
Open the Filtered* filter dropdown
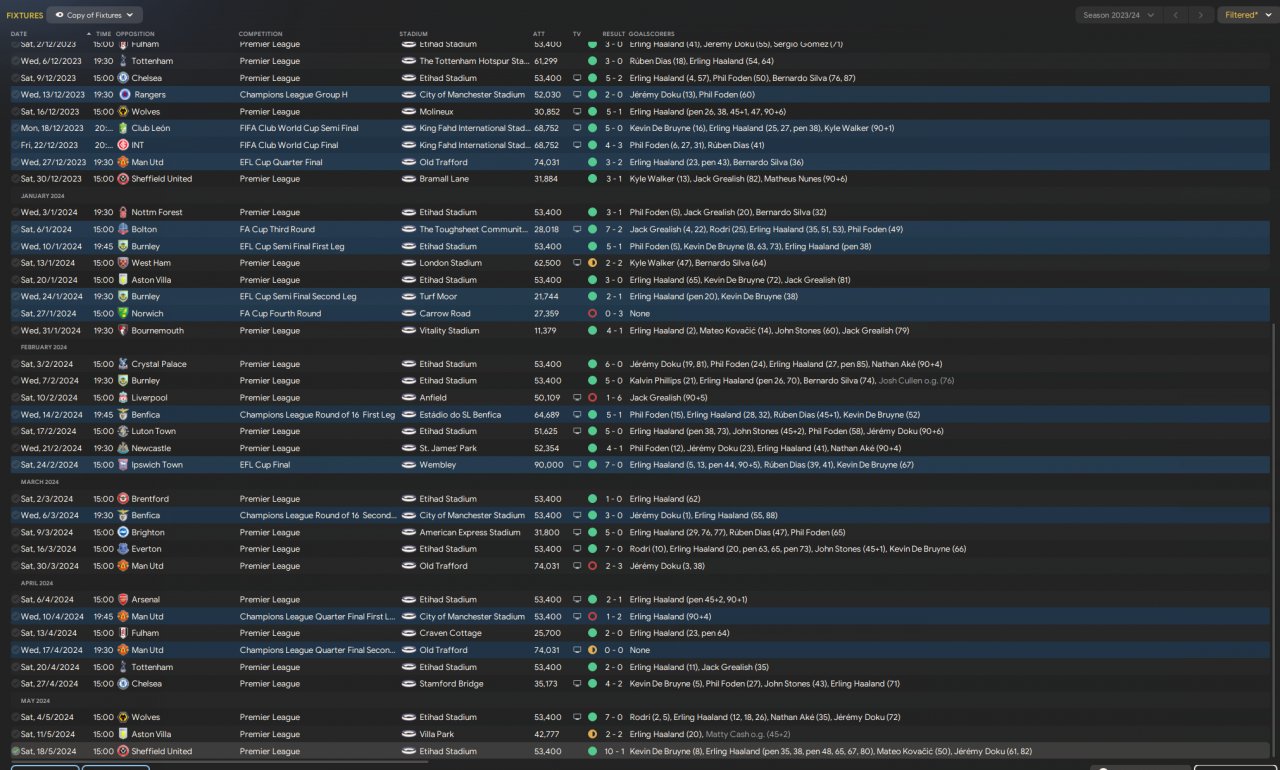pos(1247,15)
